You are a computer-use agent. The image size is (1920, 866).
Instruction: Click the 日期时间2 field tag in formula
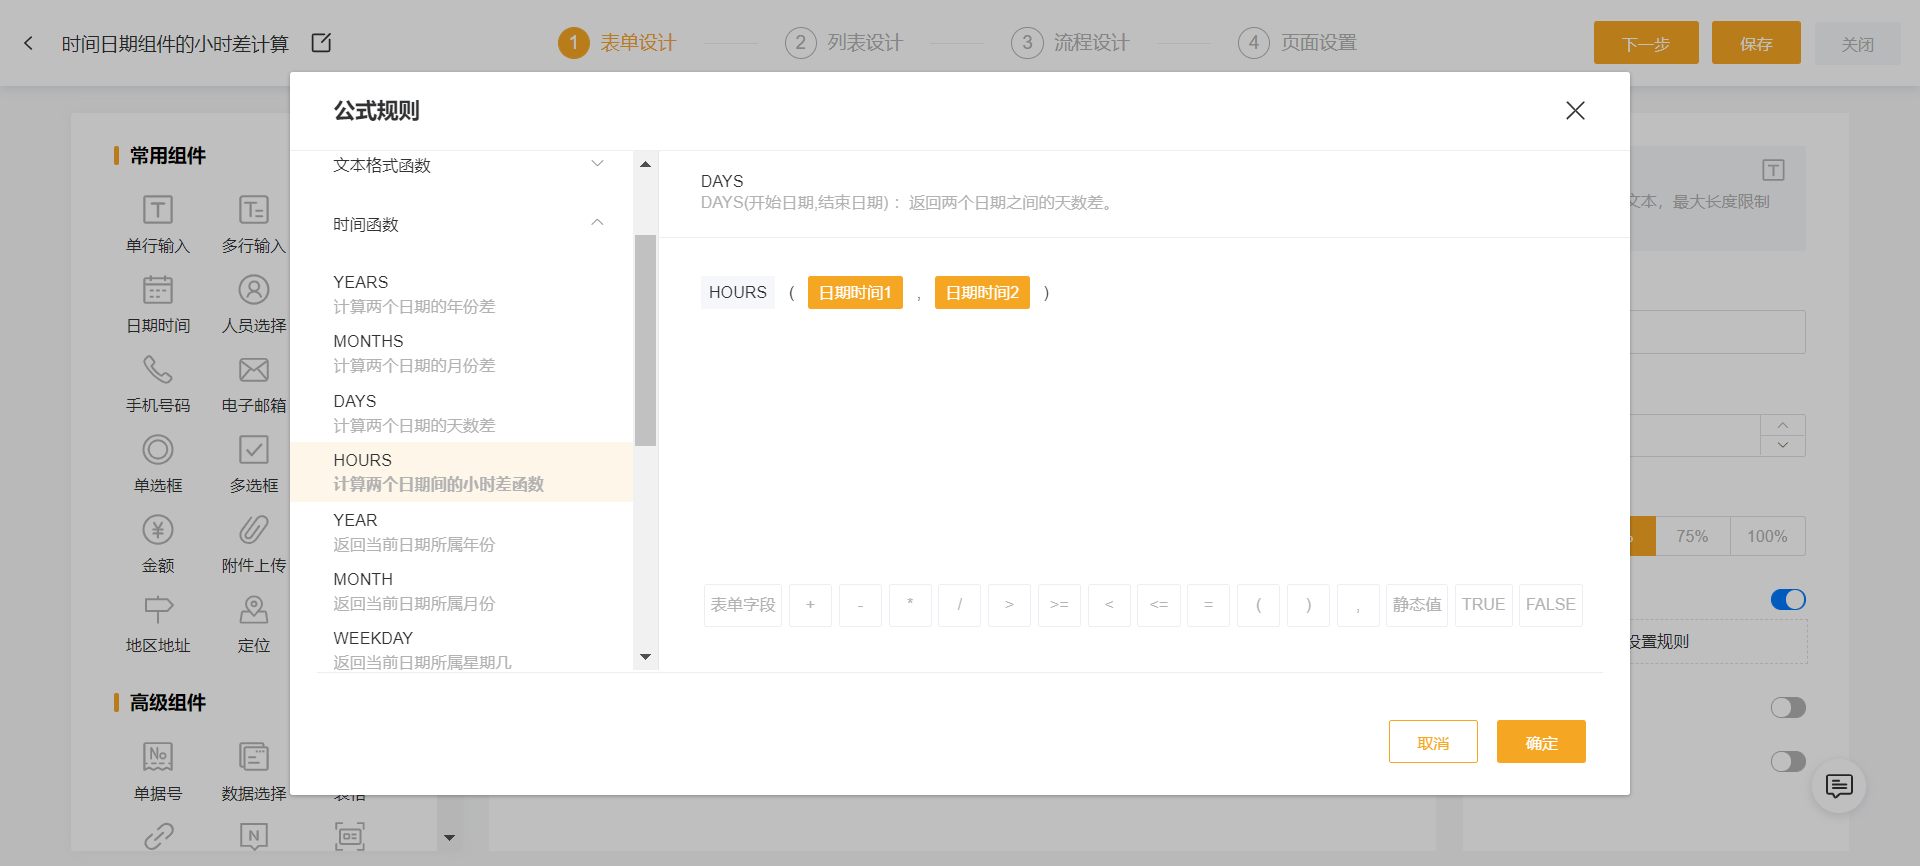[982, 292]
